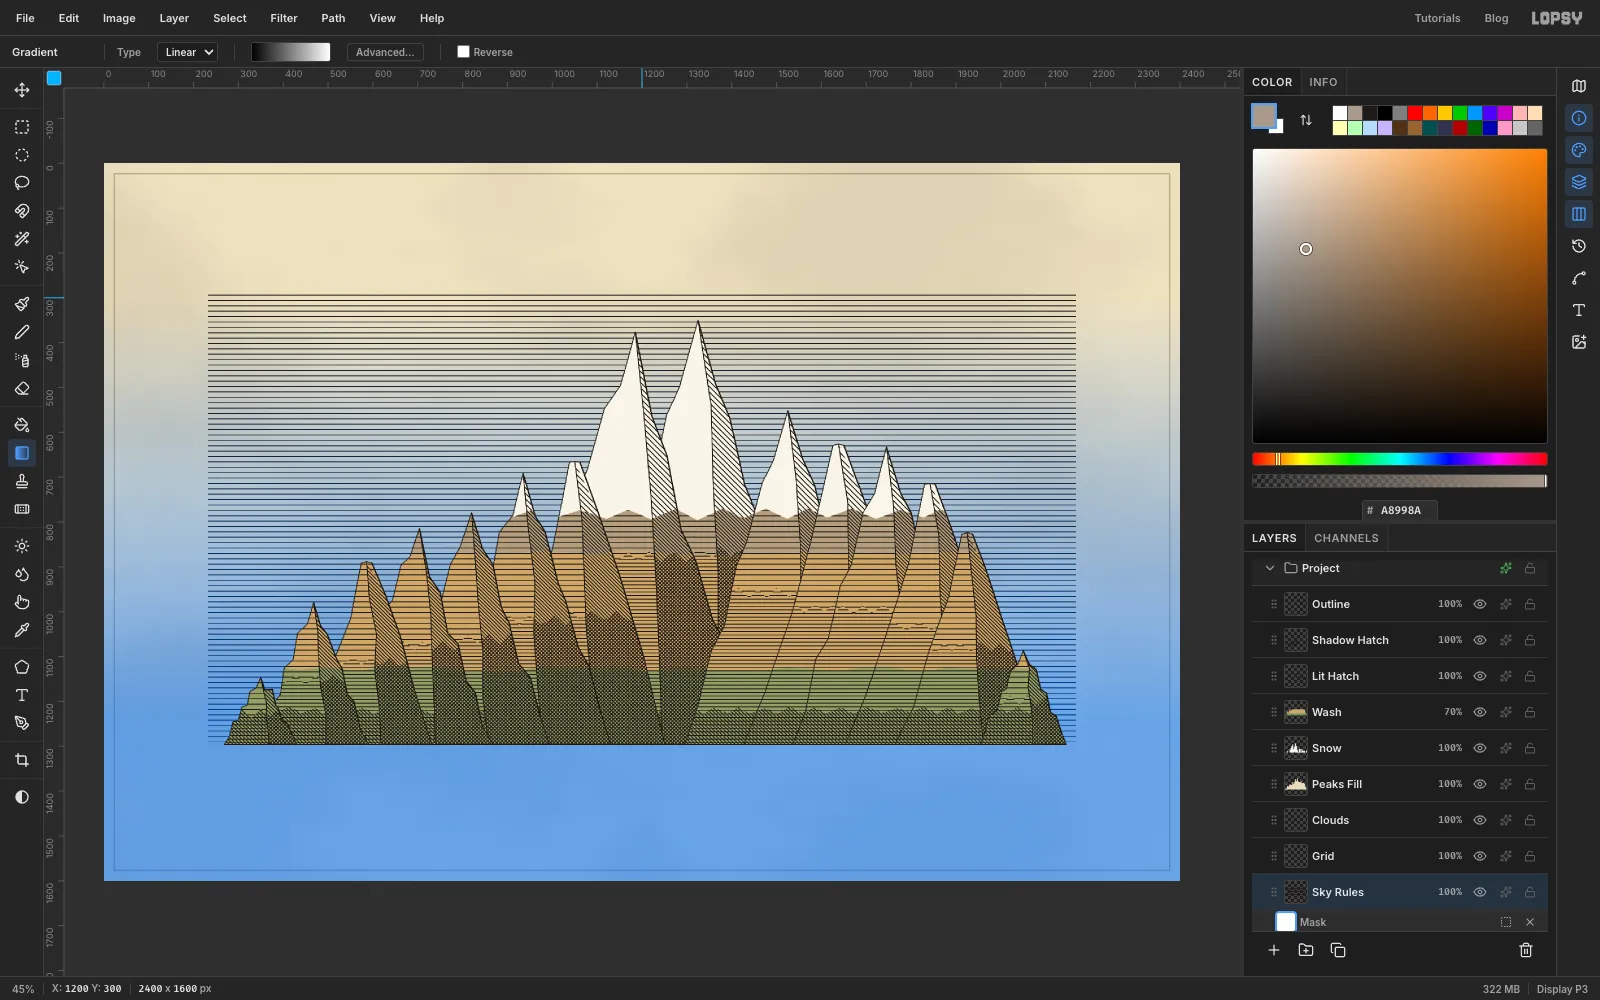This screenshot has width=1600, height=1000.
Task: Hide the Shadow Hatch layer
Action: 1480,640
